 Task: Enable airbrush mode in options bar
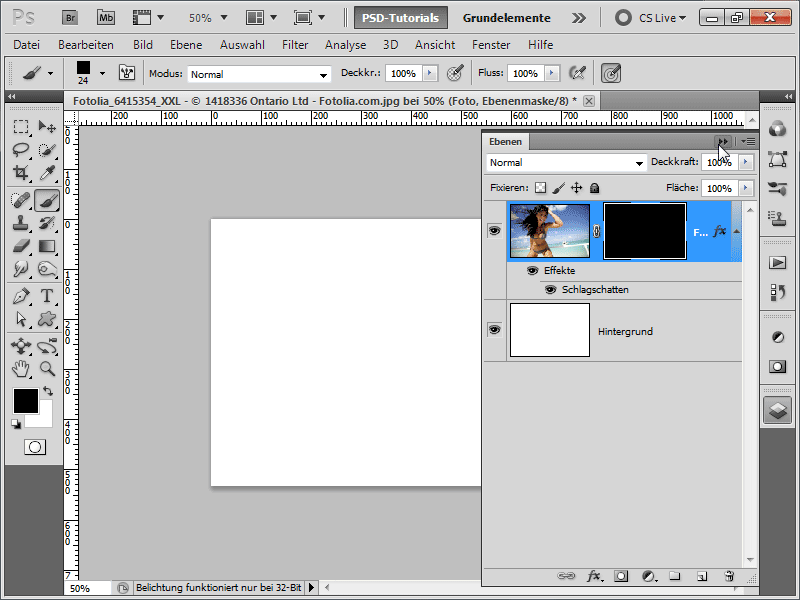[577, 73]
